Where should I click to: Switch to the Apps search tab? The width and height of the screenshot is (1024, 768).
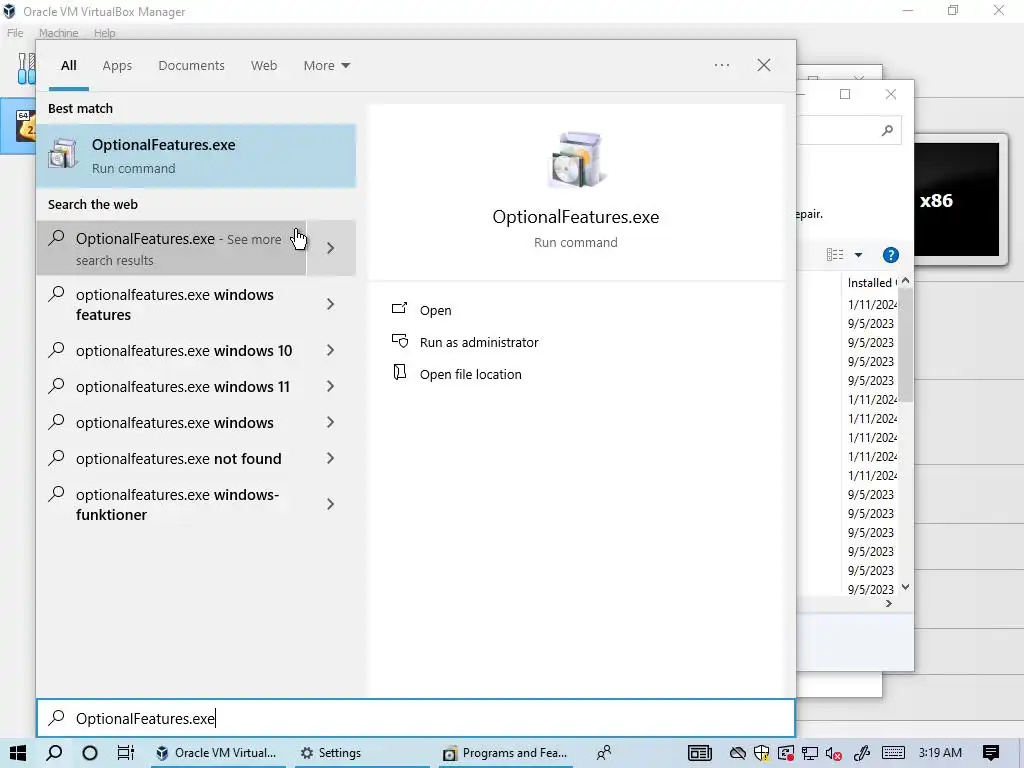click(x=117, y=65)
